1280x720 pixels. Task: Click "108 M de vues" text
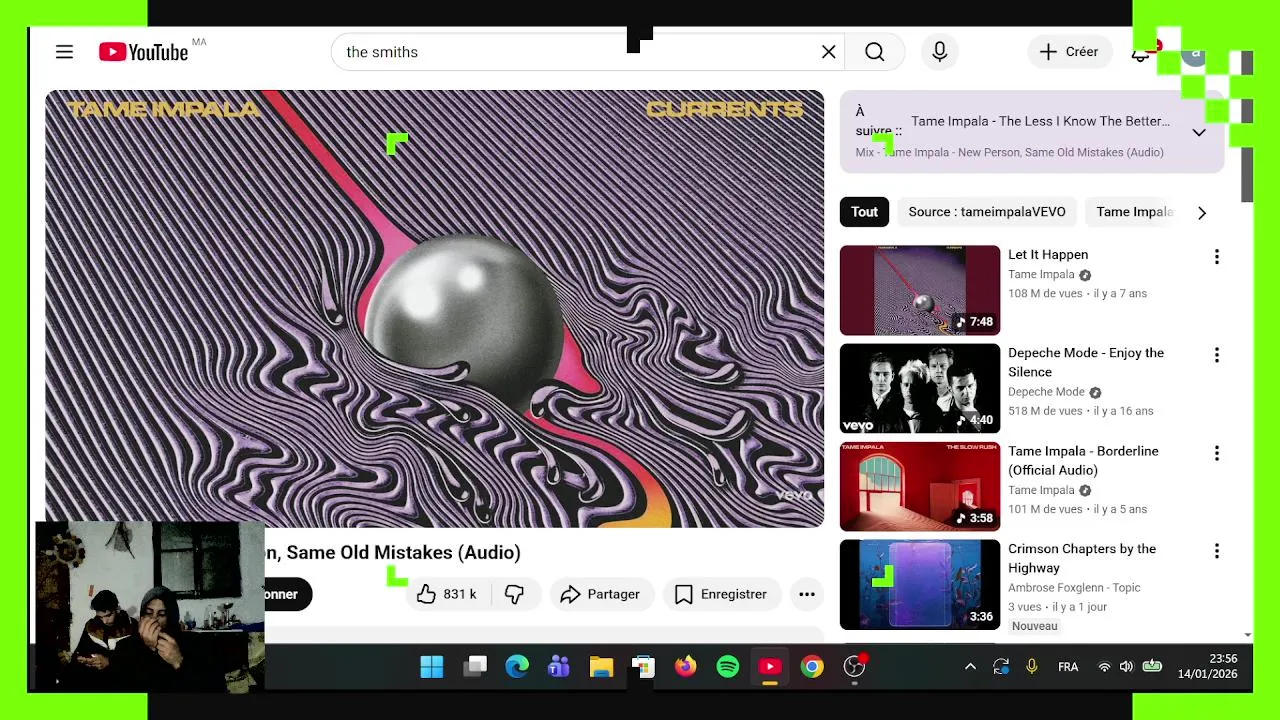pyautogui.click(x=1046, y=293)
